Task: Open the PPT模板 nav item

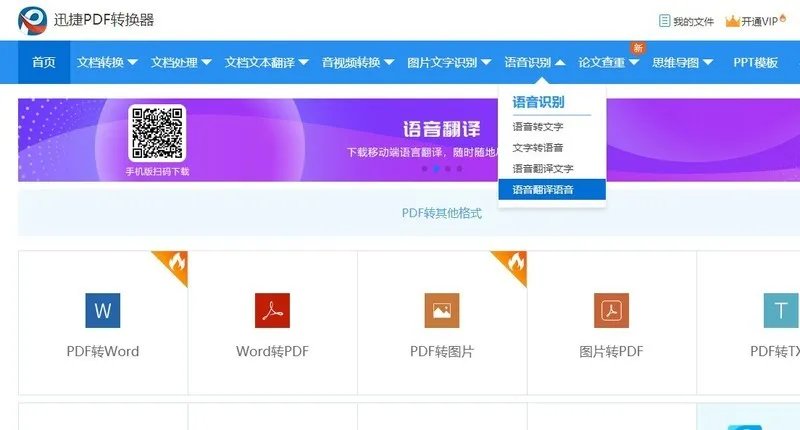Action: pos(756,62)
